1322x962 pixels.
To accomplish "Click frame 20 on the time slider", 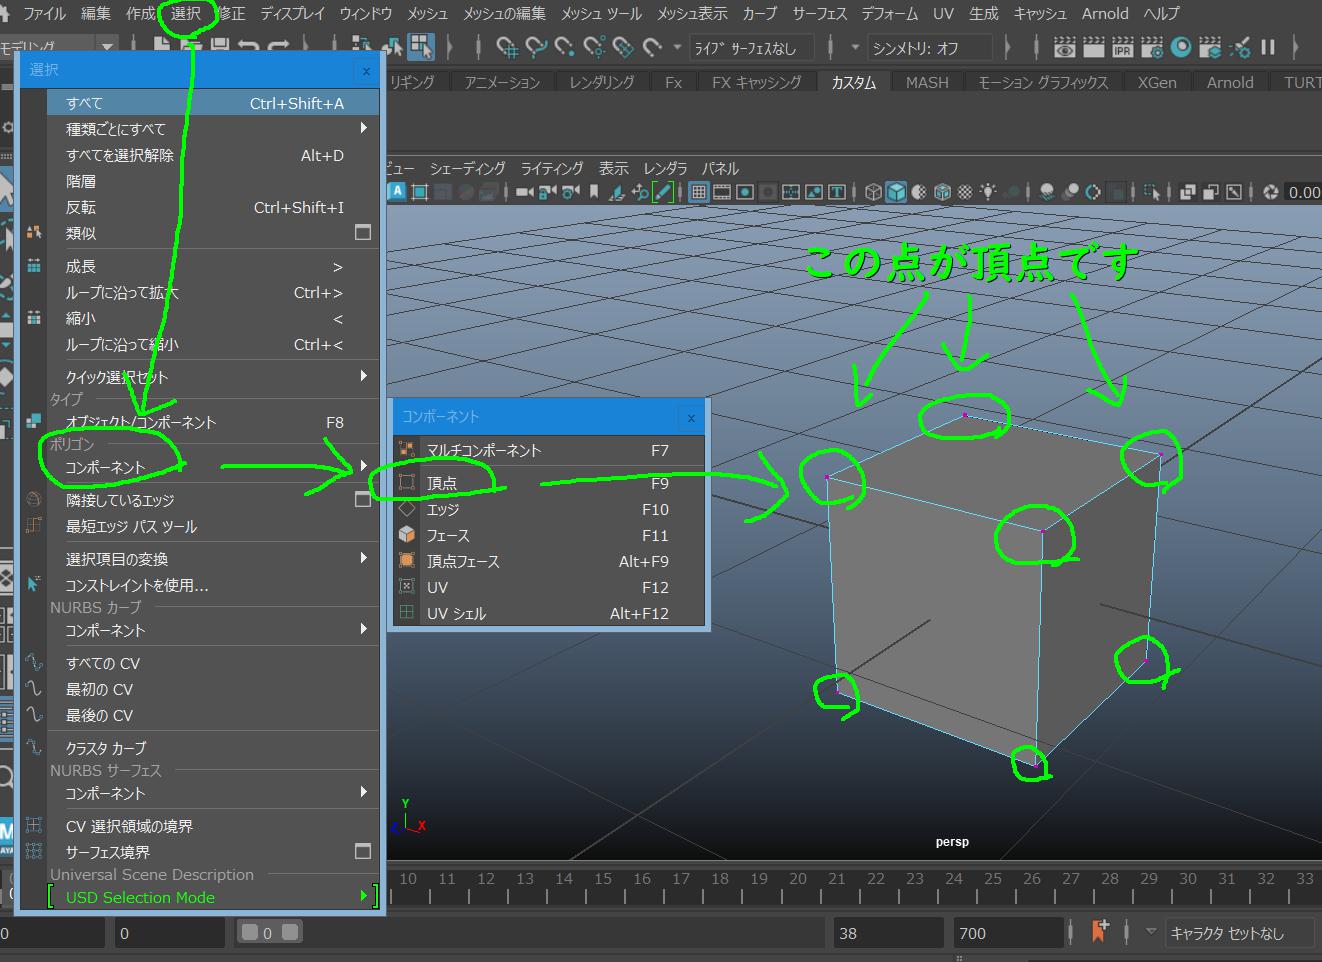I will [797, 878].
